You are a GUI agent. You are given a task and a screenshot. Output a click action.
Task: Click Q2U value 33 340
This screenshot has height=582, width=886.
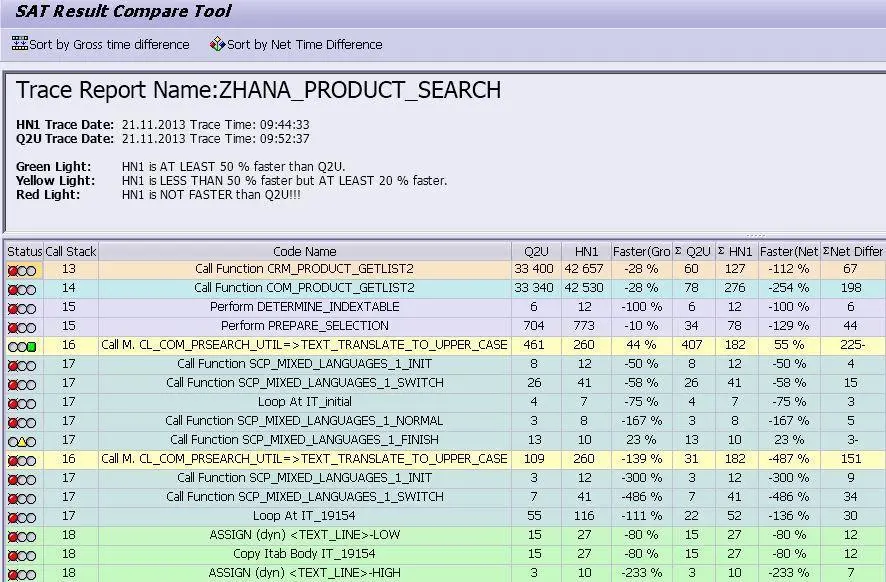[x=534, y=288]
